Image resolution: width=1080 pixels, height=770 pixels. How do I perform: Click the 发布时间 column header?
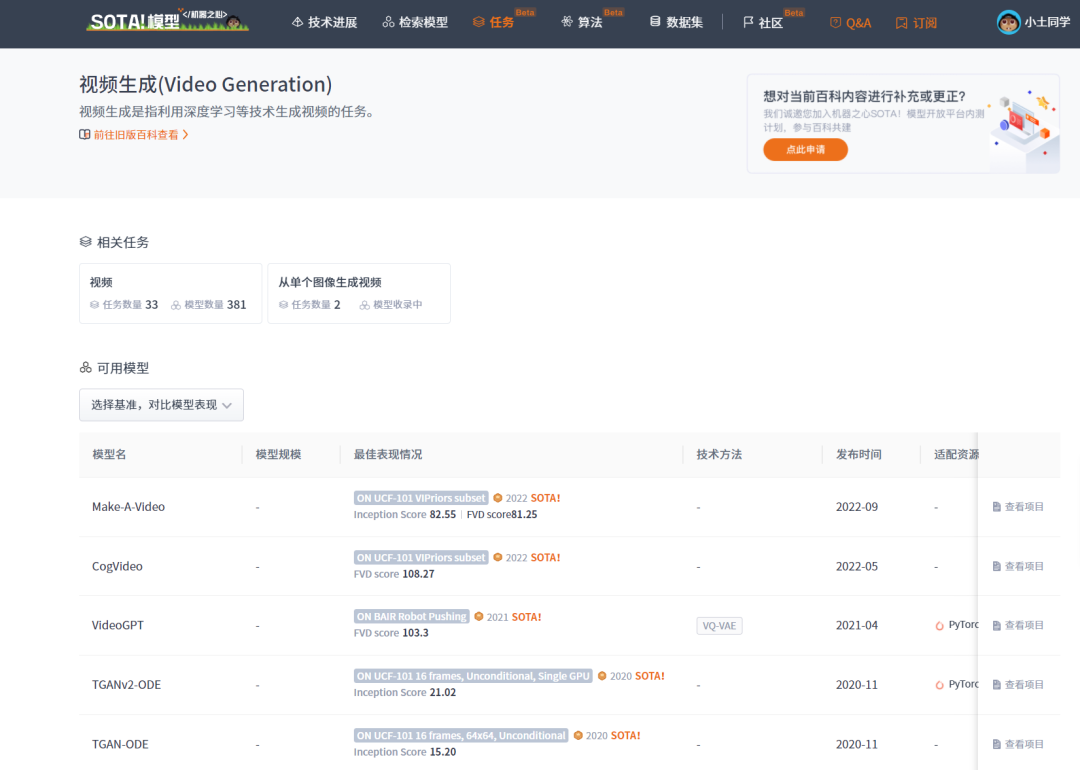pyautogui.click(x=858, y=455)
